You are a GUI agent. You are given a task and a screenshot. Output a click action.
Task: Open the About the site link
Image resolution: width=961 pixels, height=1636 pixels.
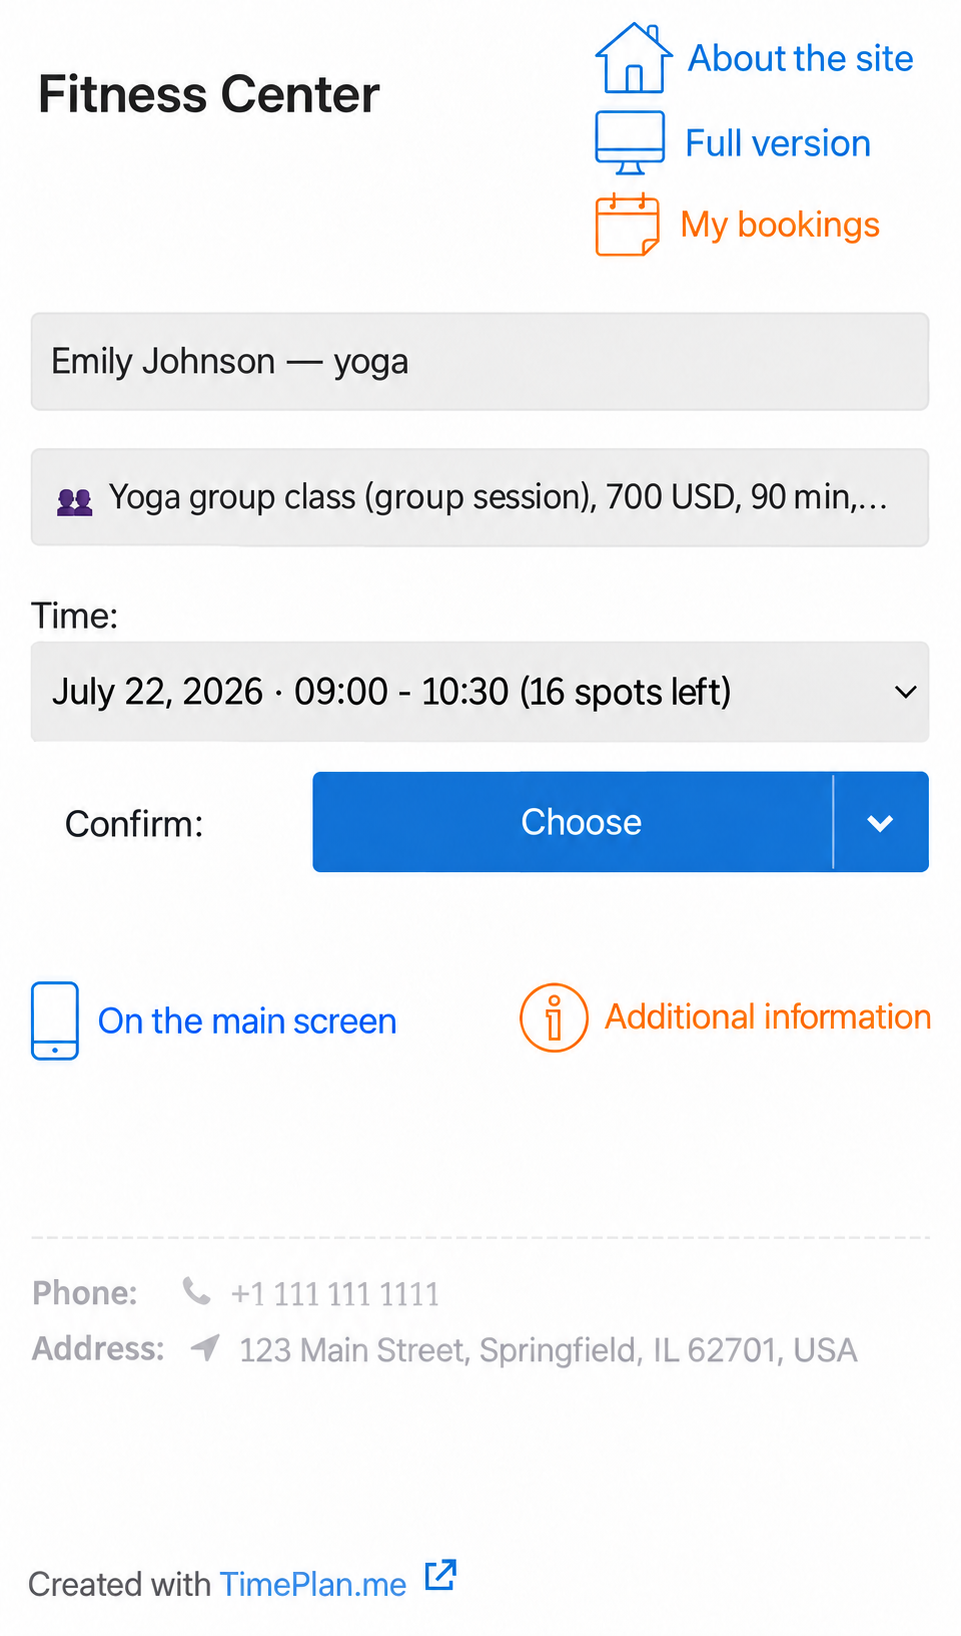pos(800,59)
